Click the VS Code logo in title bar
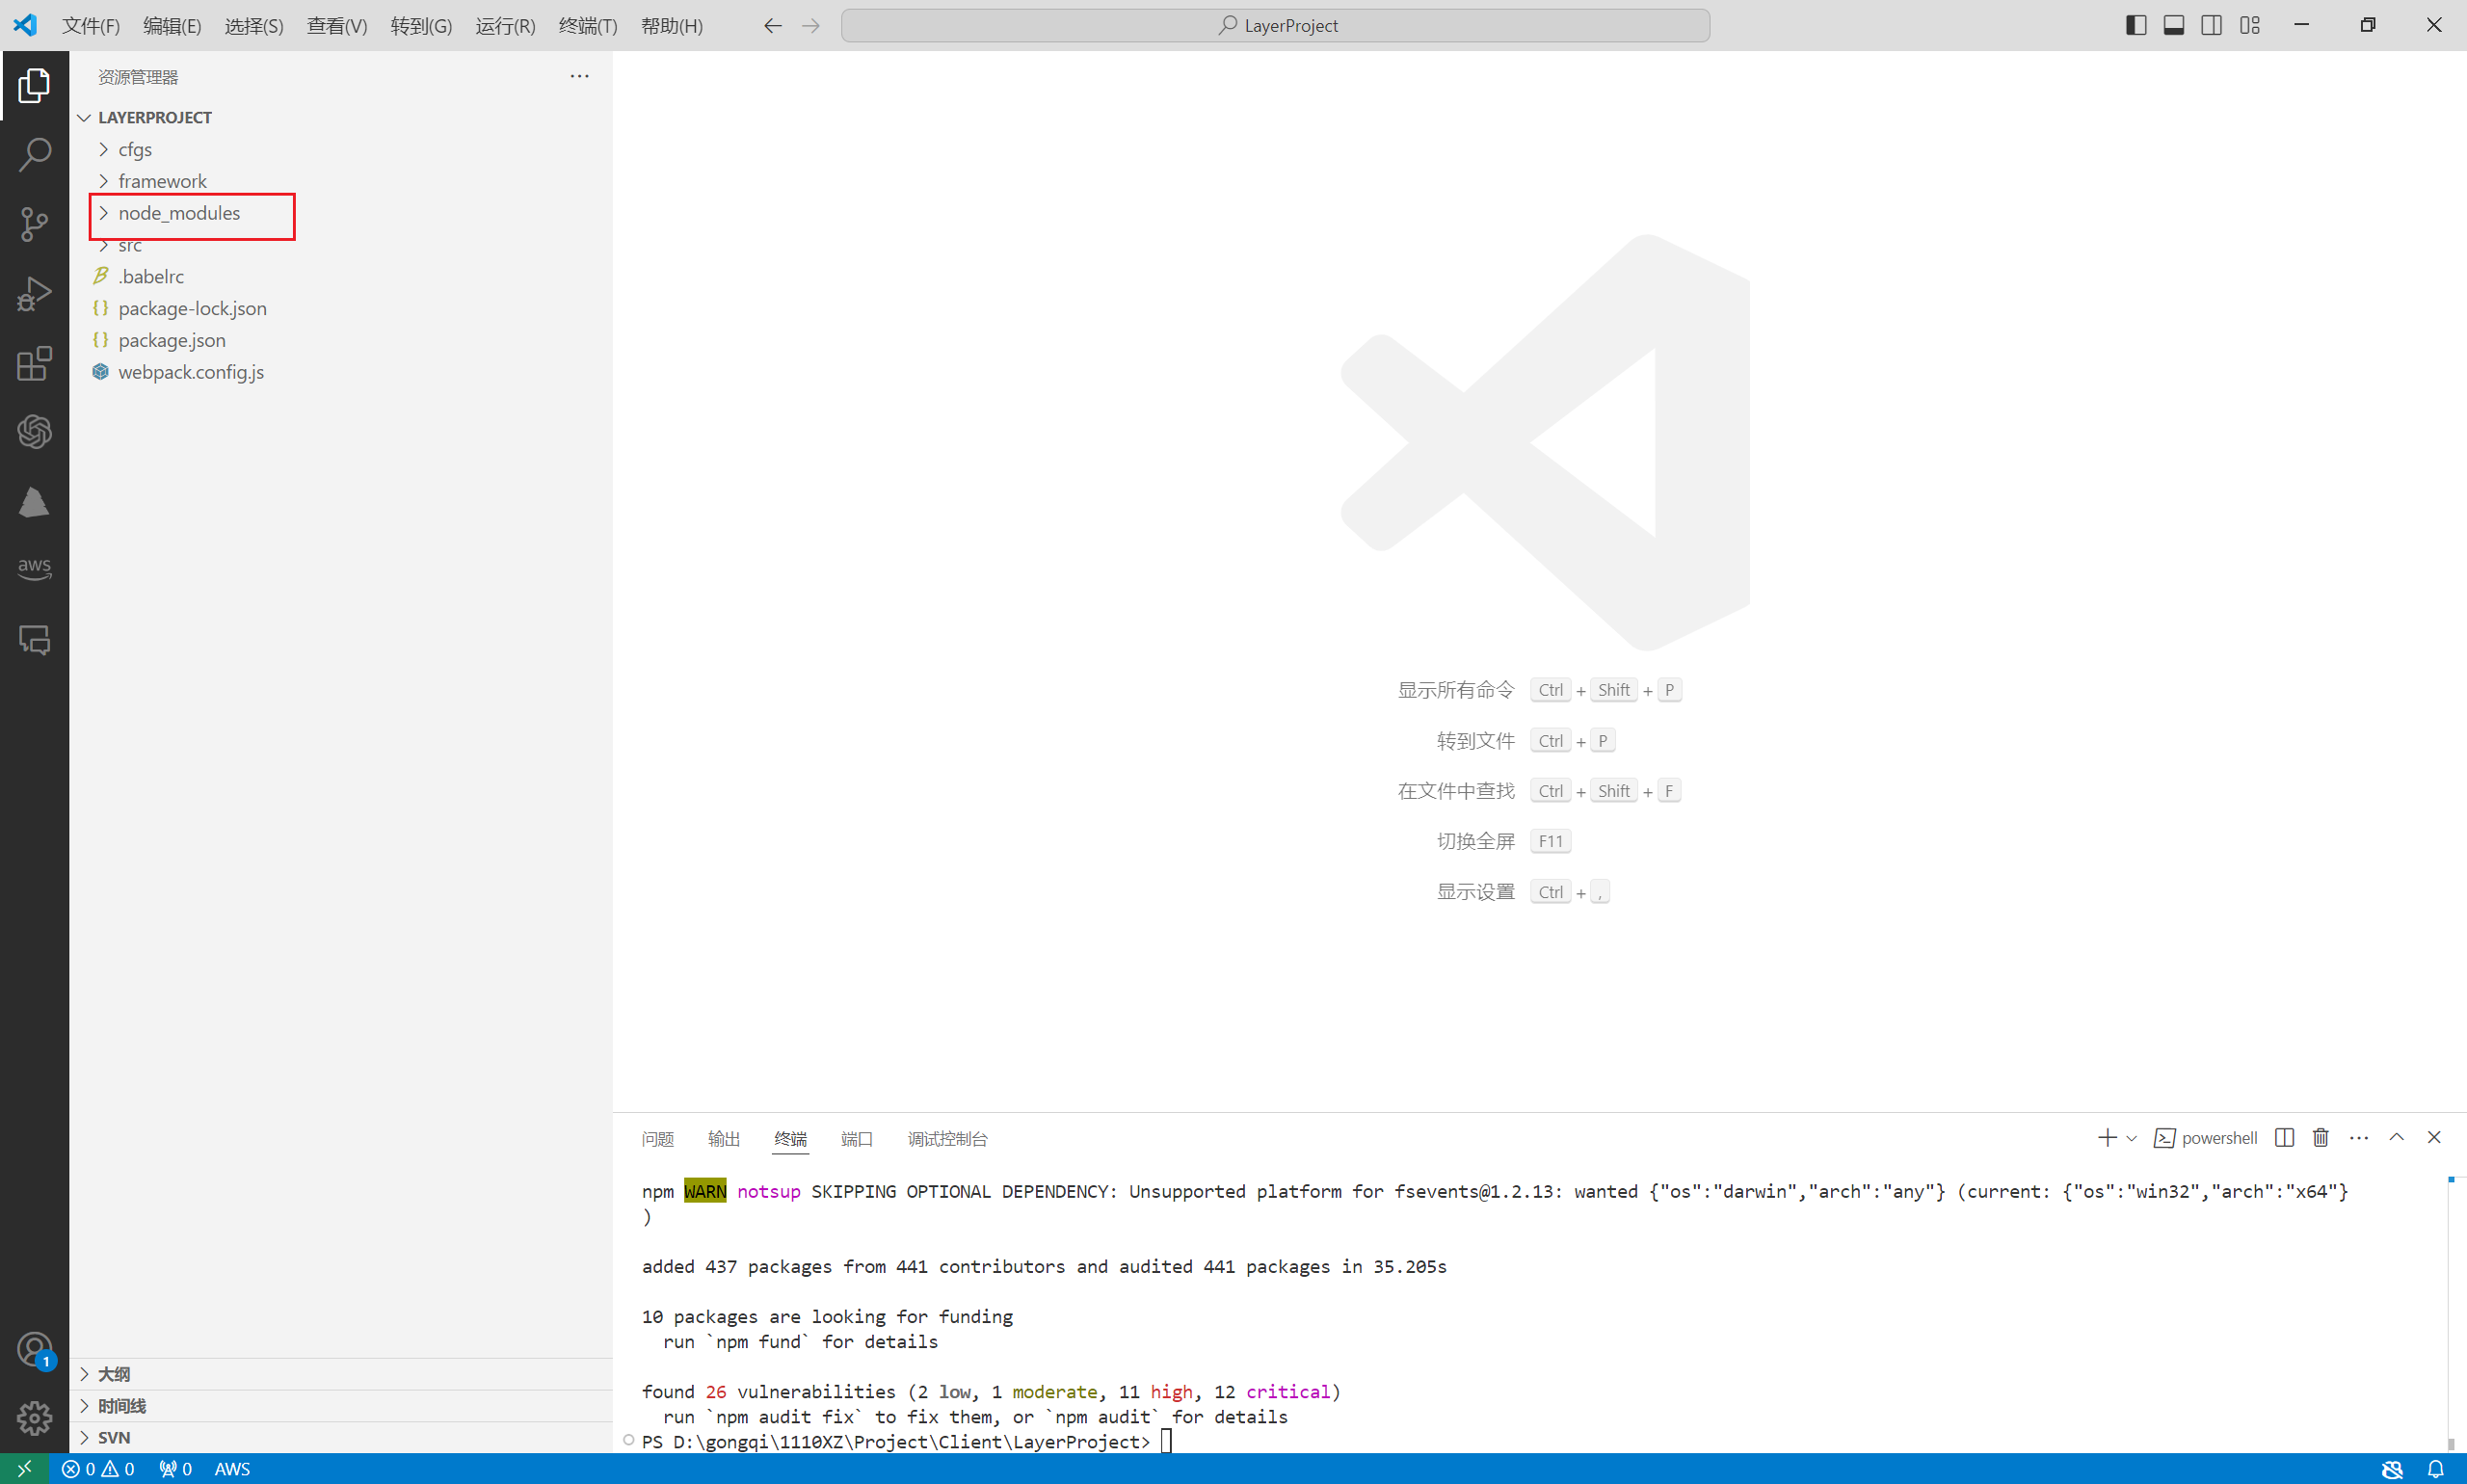The width and height of the screenshot is (2467, 1484). (x=25, y=25)
